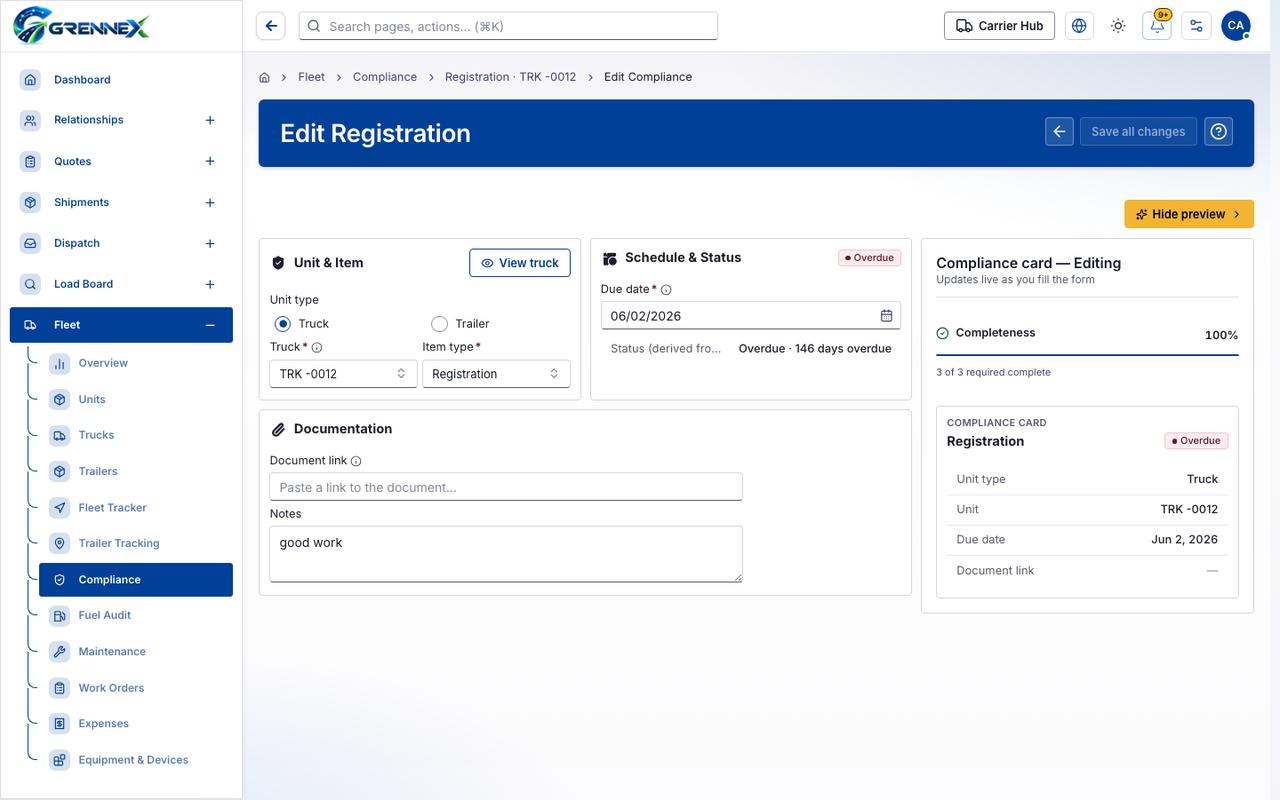This screenshot has height=800, width=1280.
Task: Expand the Relationships menu plus
Action: 210,120
